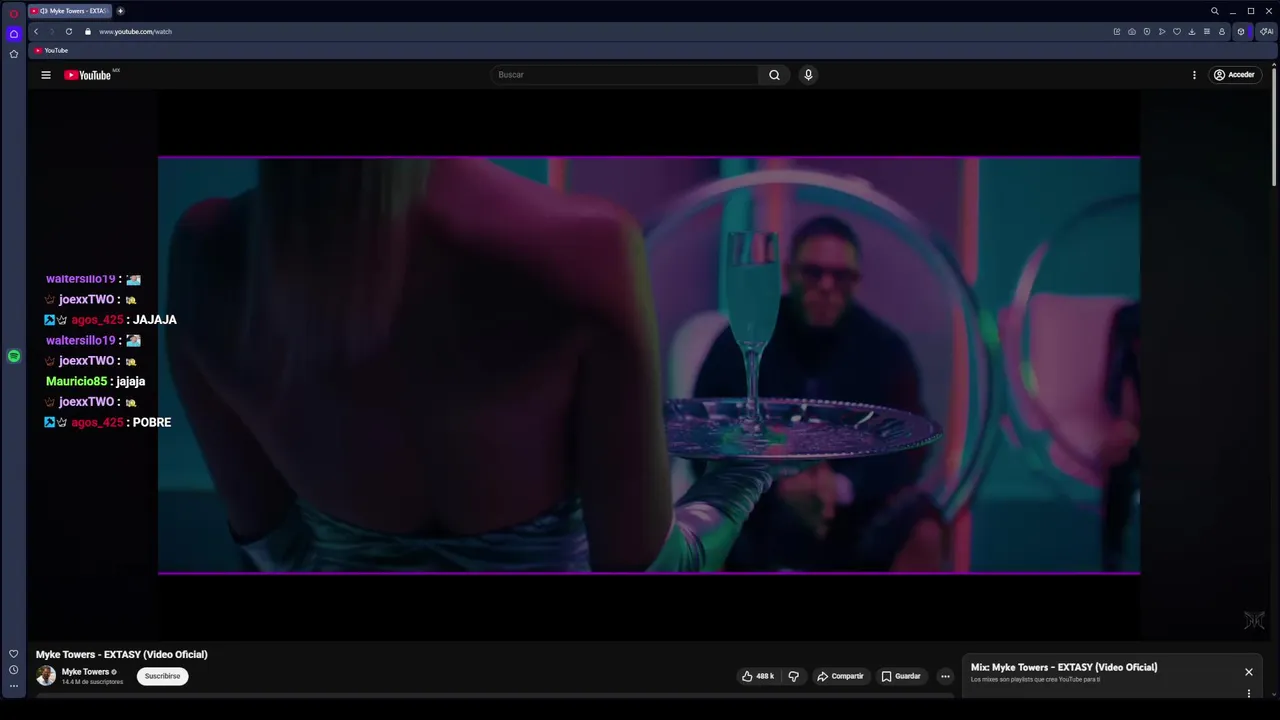
Task: Open the Aria AI assistant button
Action: [1266, 32]
